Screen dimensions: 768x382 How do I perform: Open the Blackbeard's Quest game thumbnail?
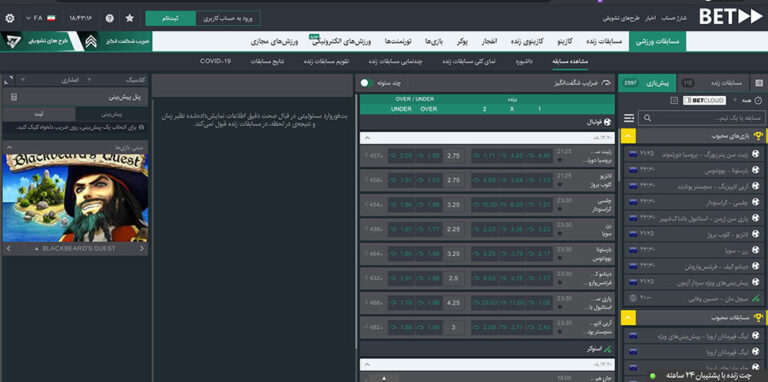(x=75, y=198)
